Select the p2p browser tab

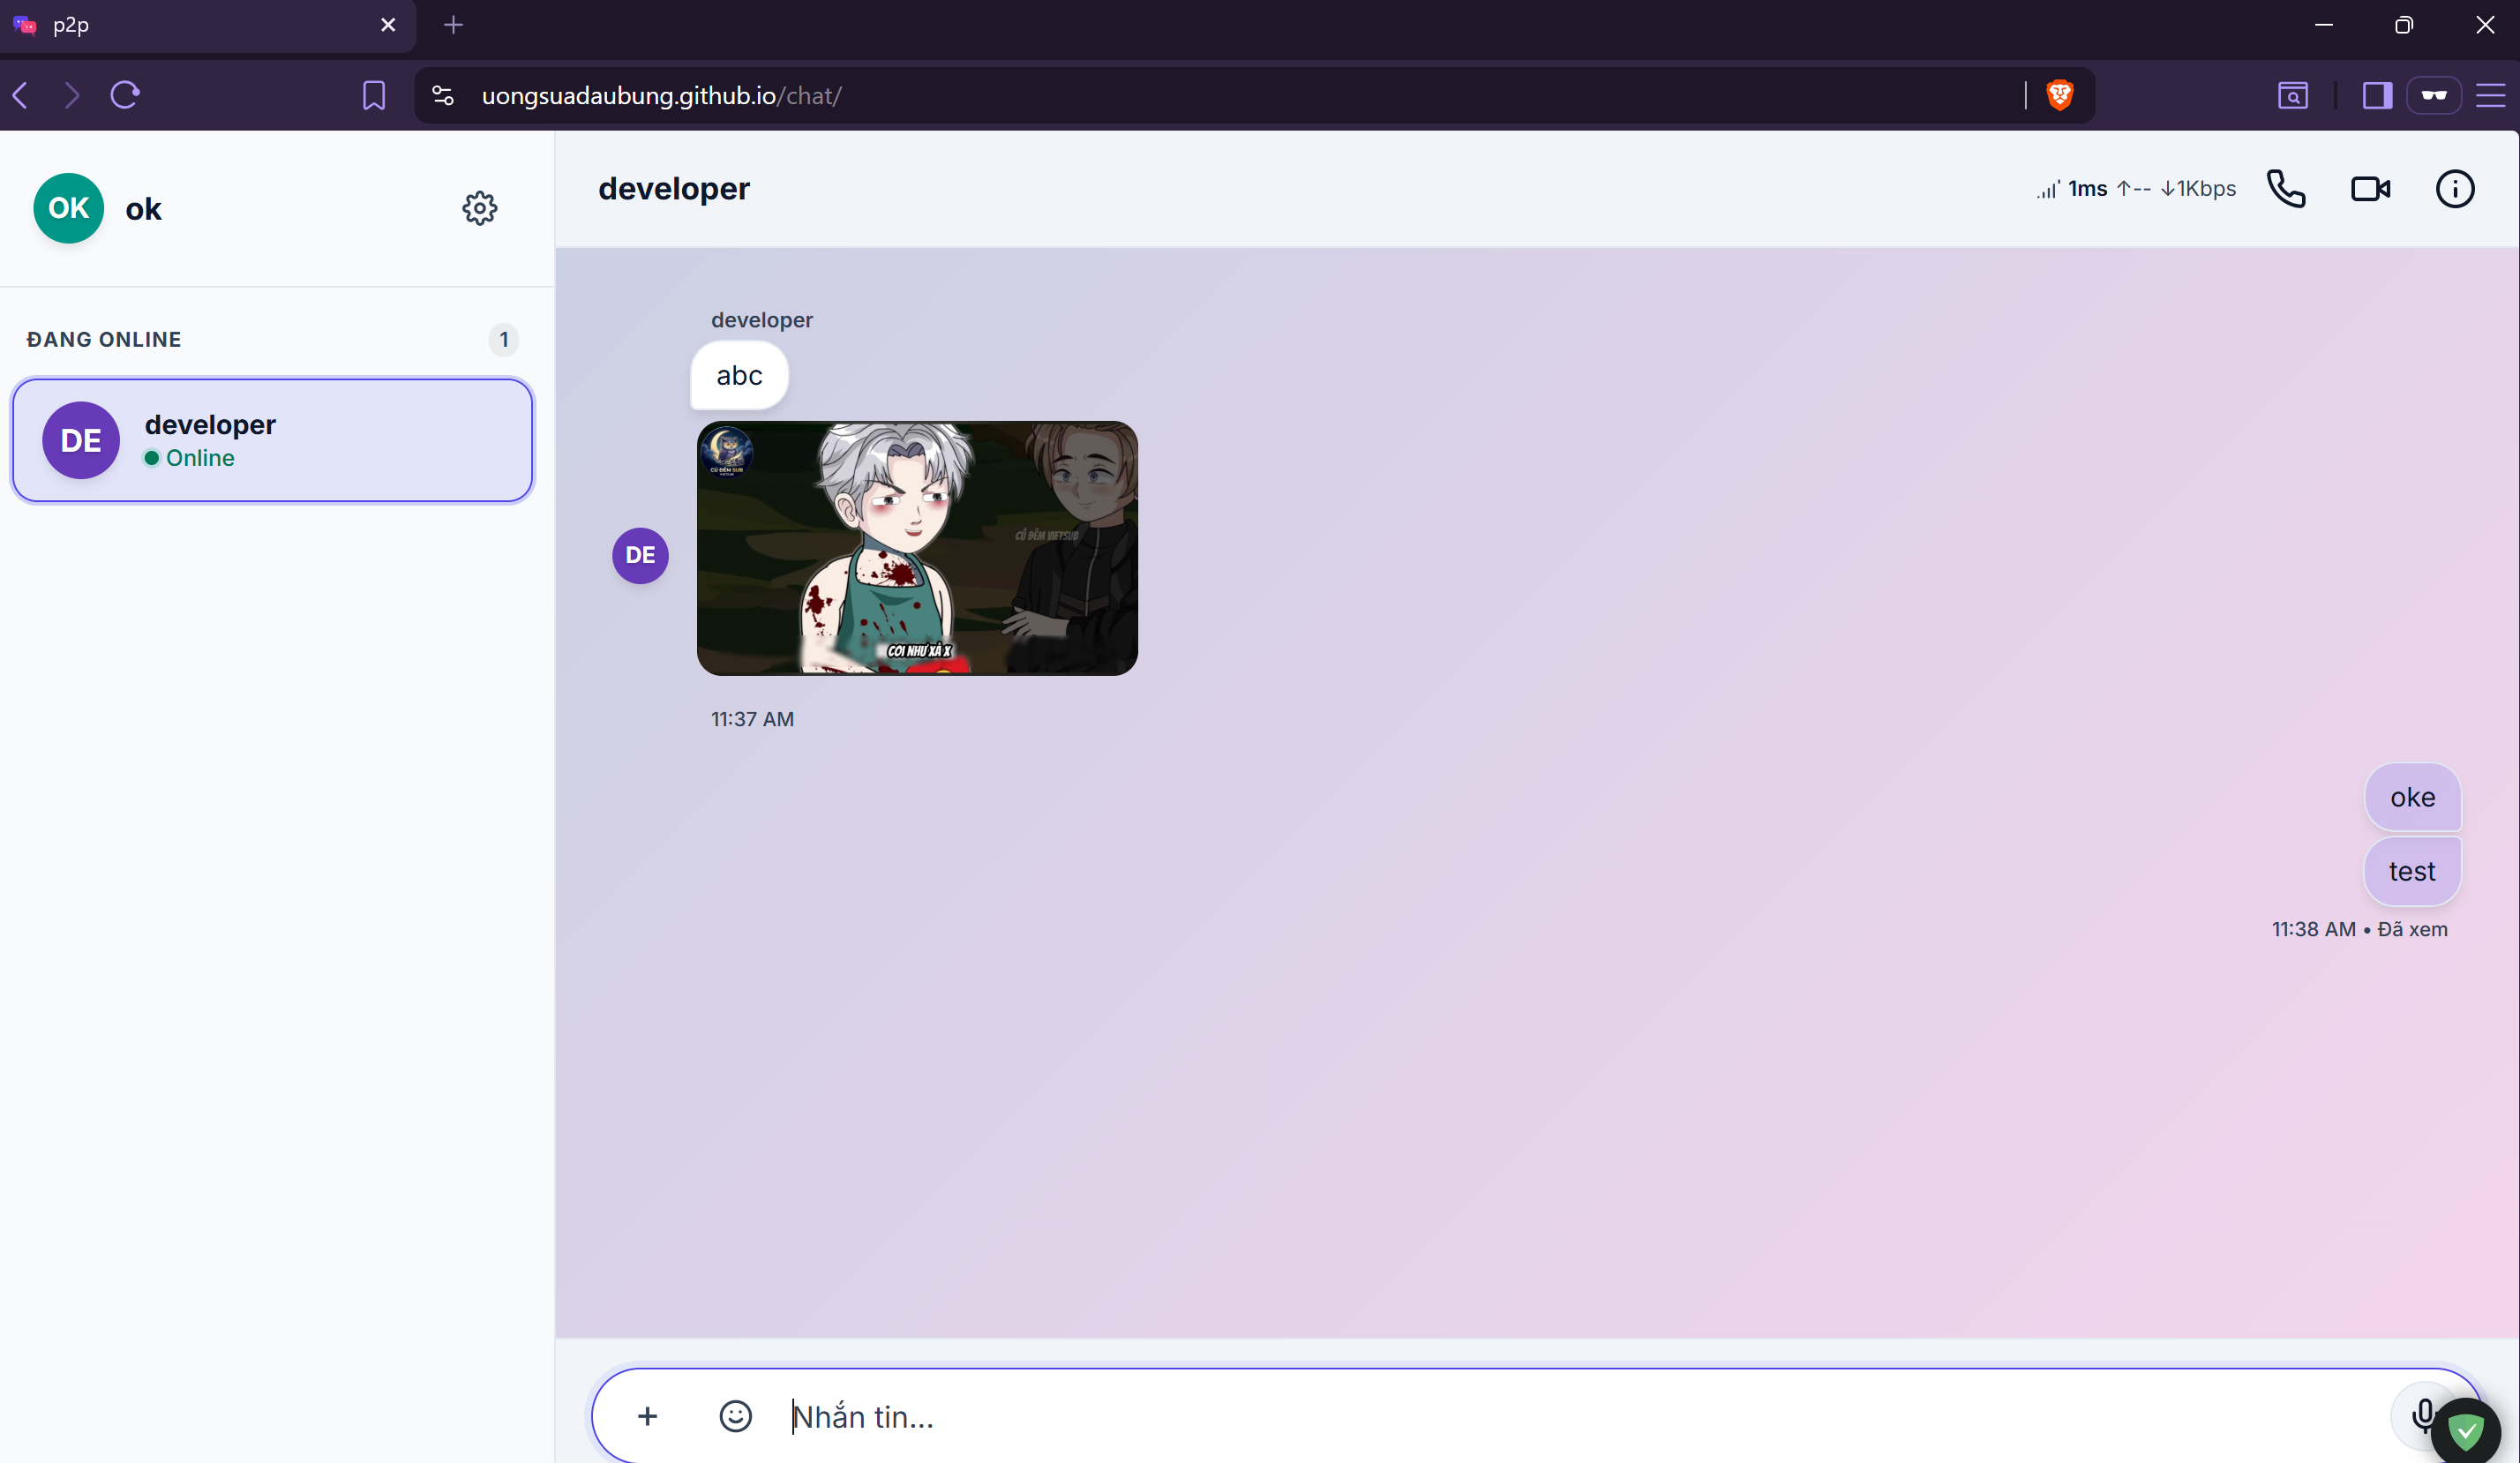(208, 26)
